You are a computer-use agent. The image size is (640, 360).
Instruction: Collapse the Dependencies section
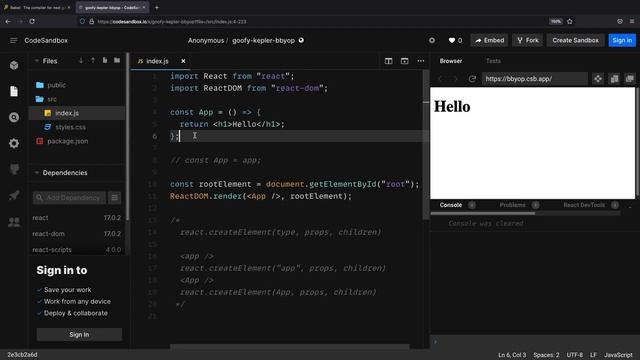37,173
